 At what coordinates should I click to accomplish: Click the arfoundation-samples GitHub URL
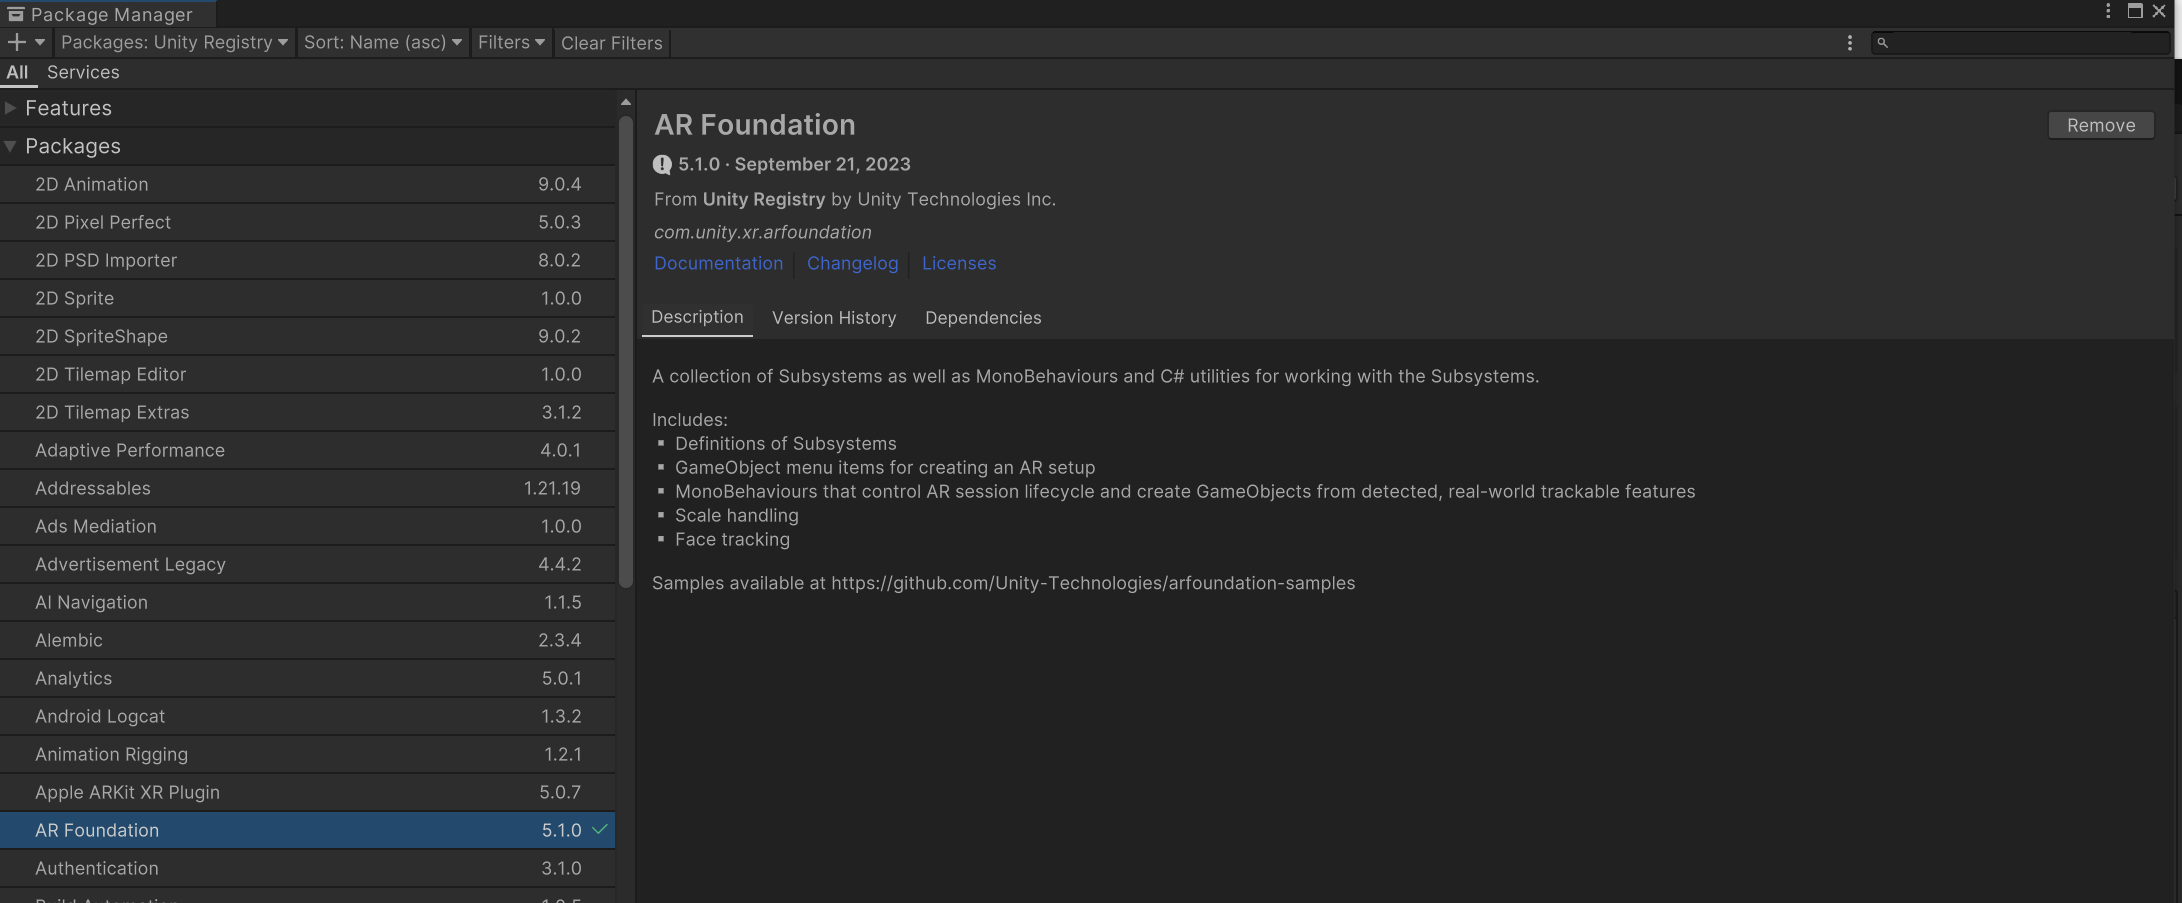click(1093, 583)
